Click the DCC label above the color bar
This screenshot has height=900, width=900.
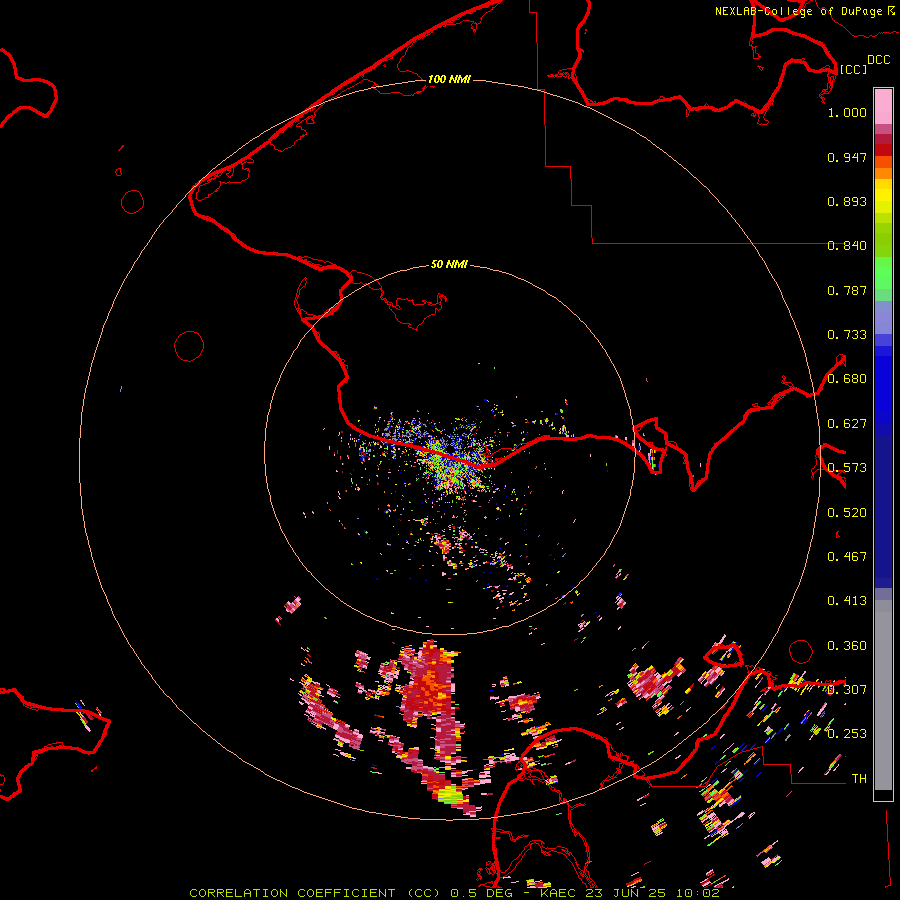[x=878, y=60]
